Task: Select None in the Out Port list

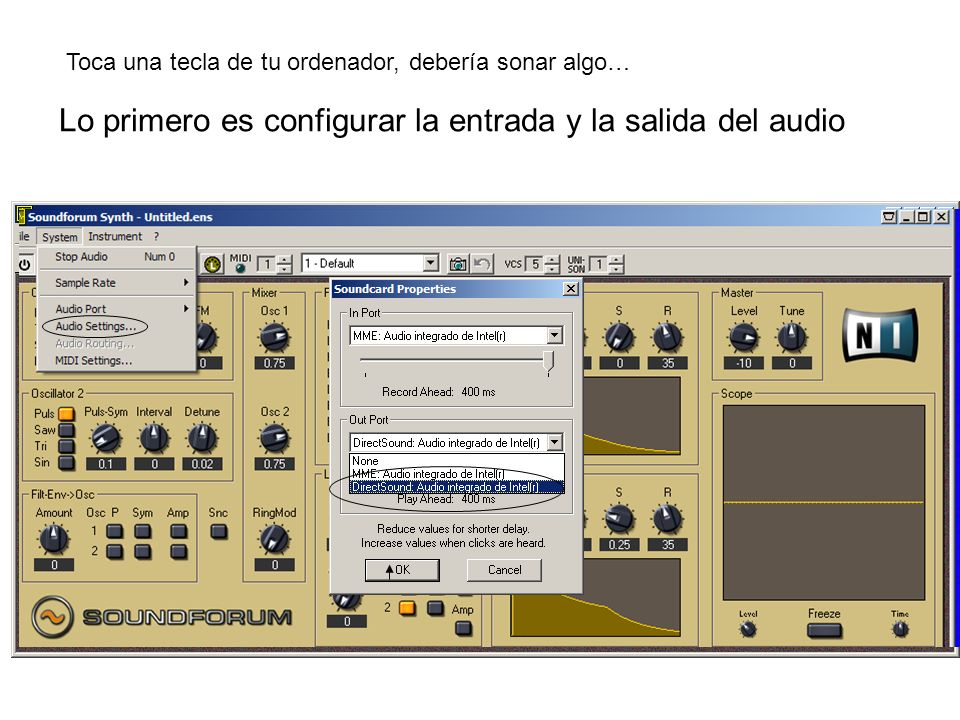Action: [457, 460]
